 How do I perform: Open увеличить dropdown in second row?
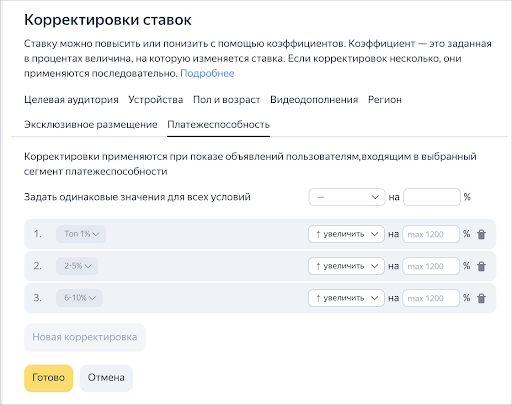click(x=346, y=266)
